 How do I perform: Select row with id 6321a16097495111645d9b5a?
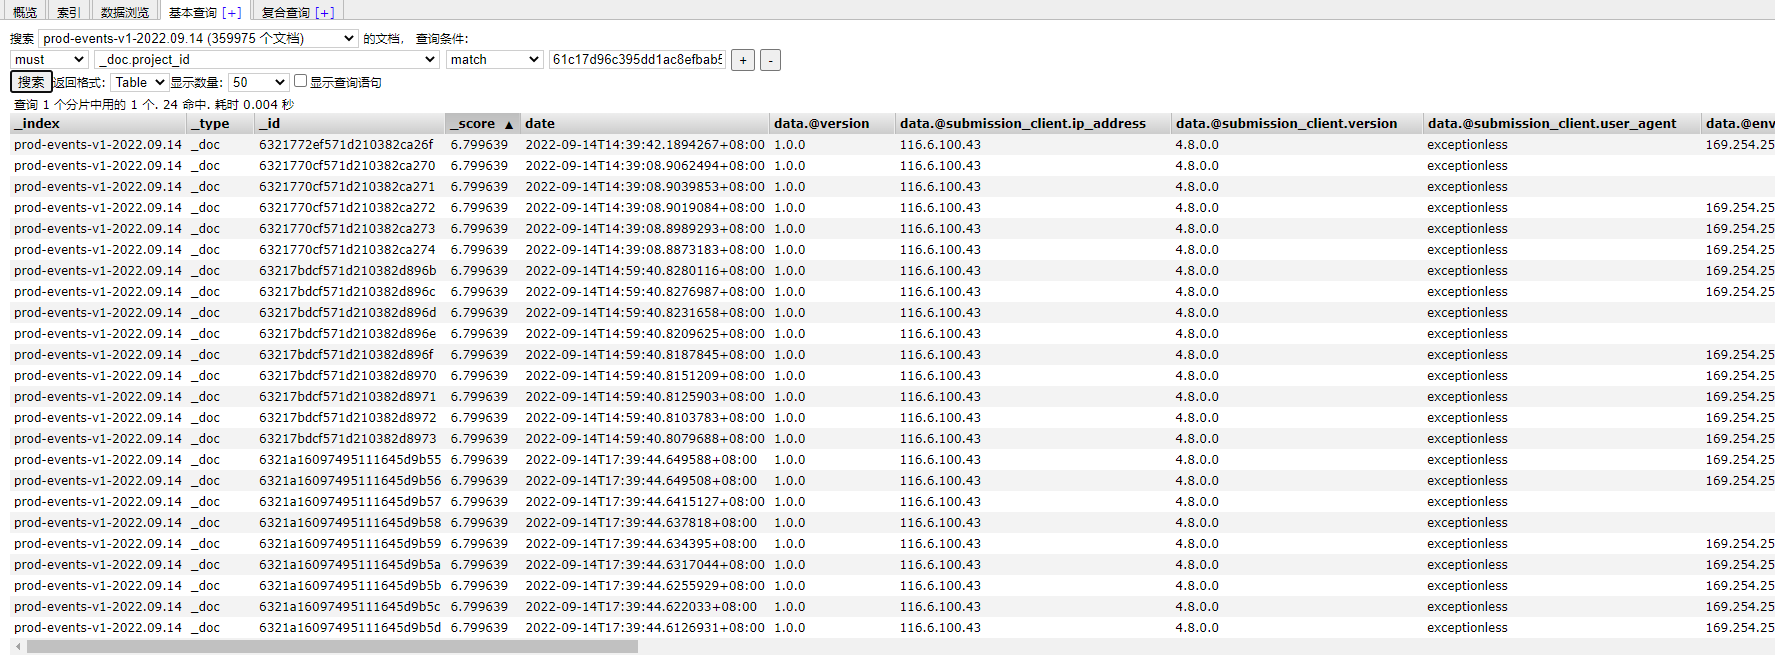coord(892,564)
